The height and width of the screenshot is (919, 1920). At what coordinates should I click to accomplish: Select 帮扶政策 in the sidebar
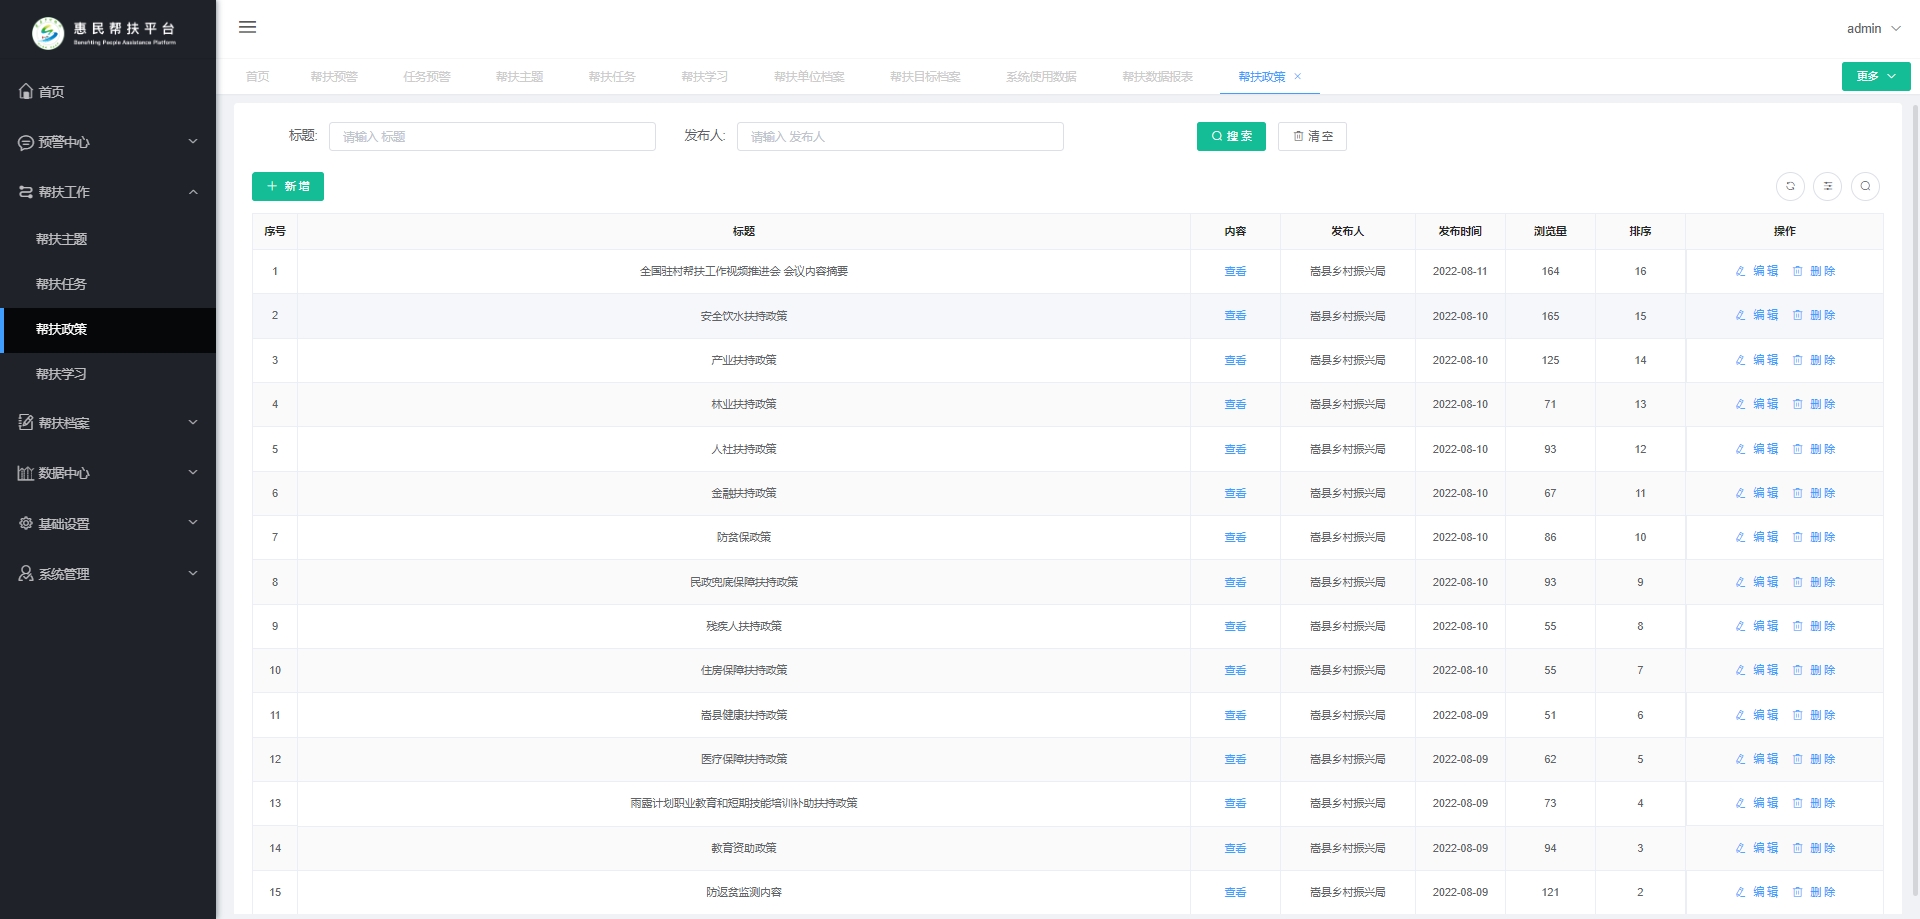pyautogui.click(x=108, y=329)
